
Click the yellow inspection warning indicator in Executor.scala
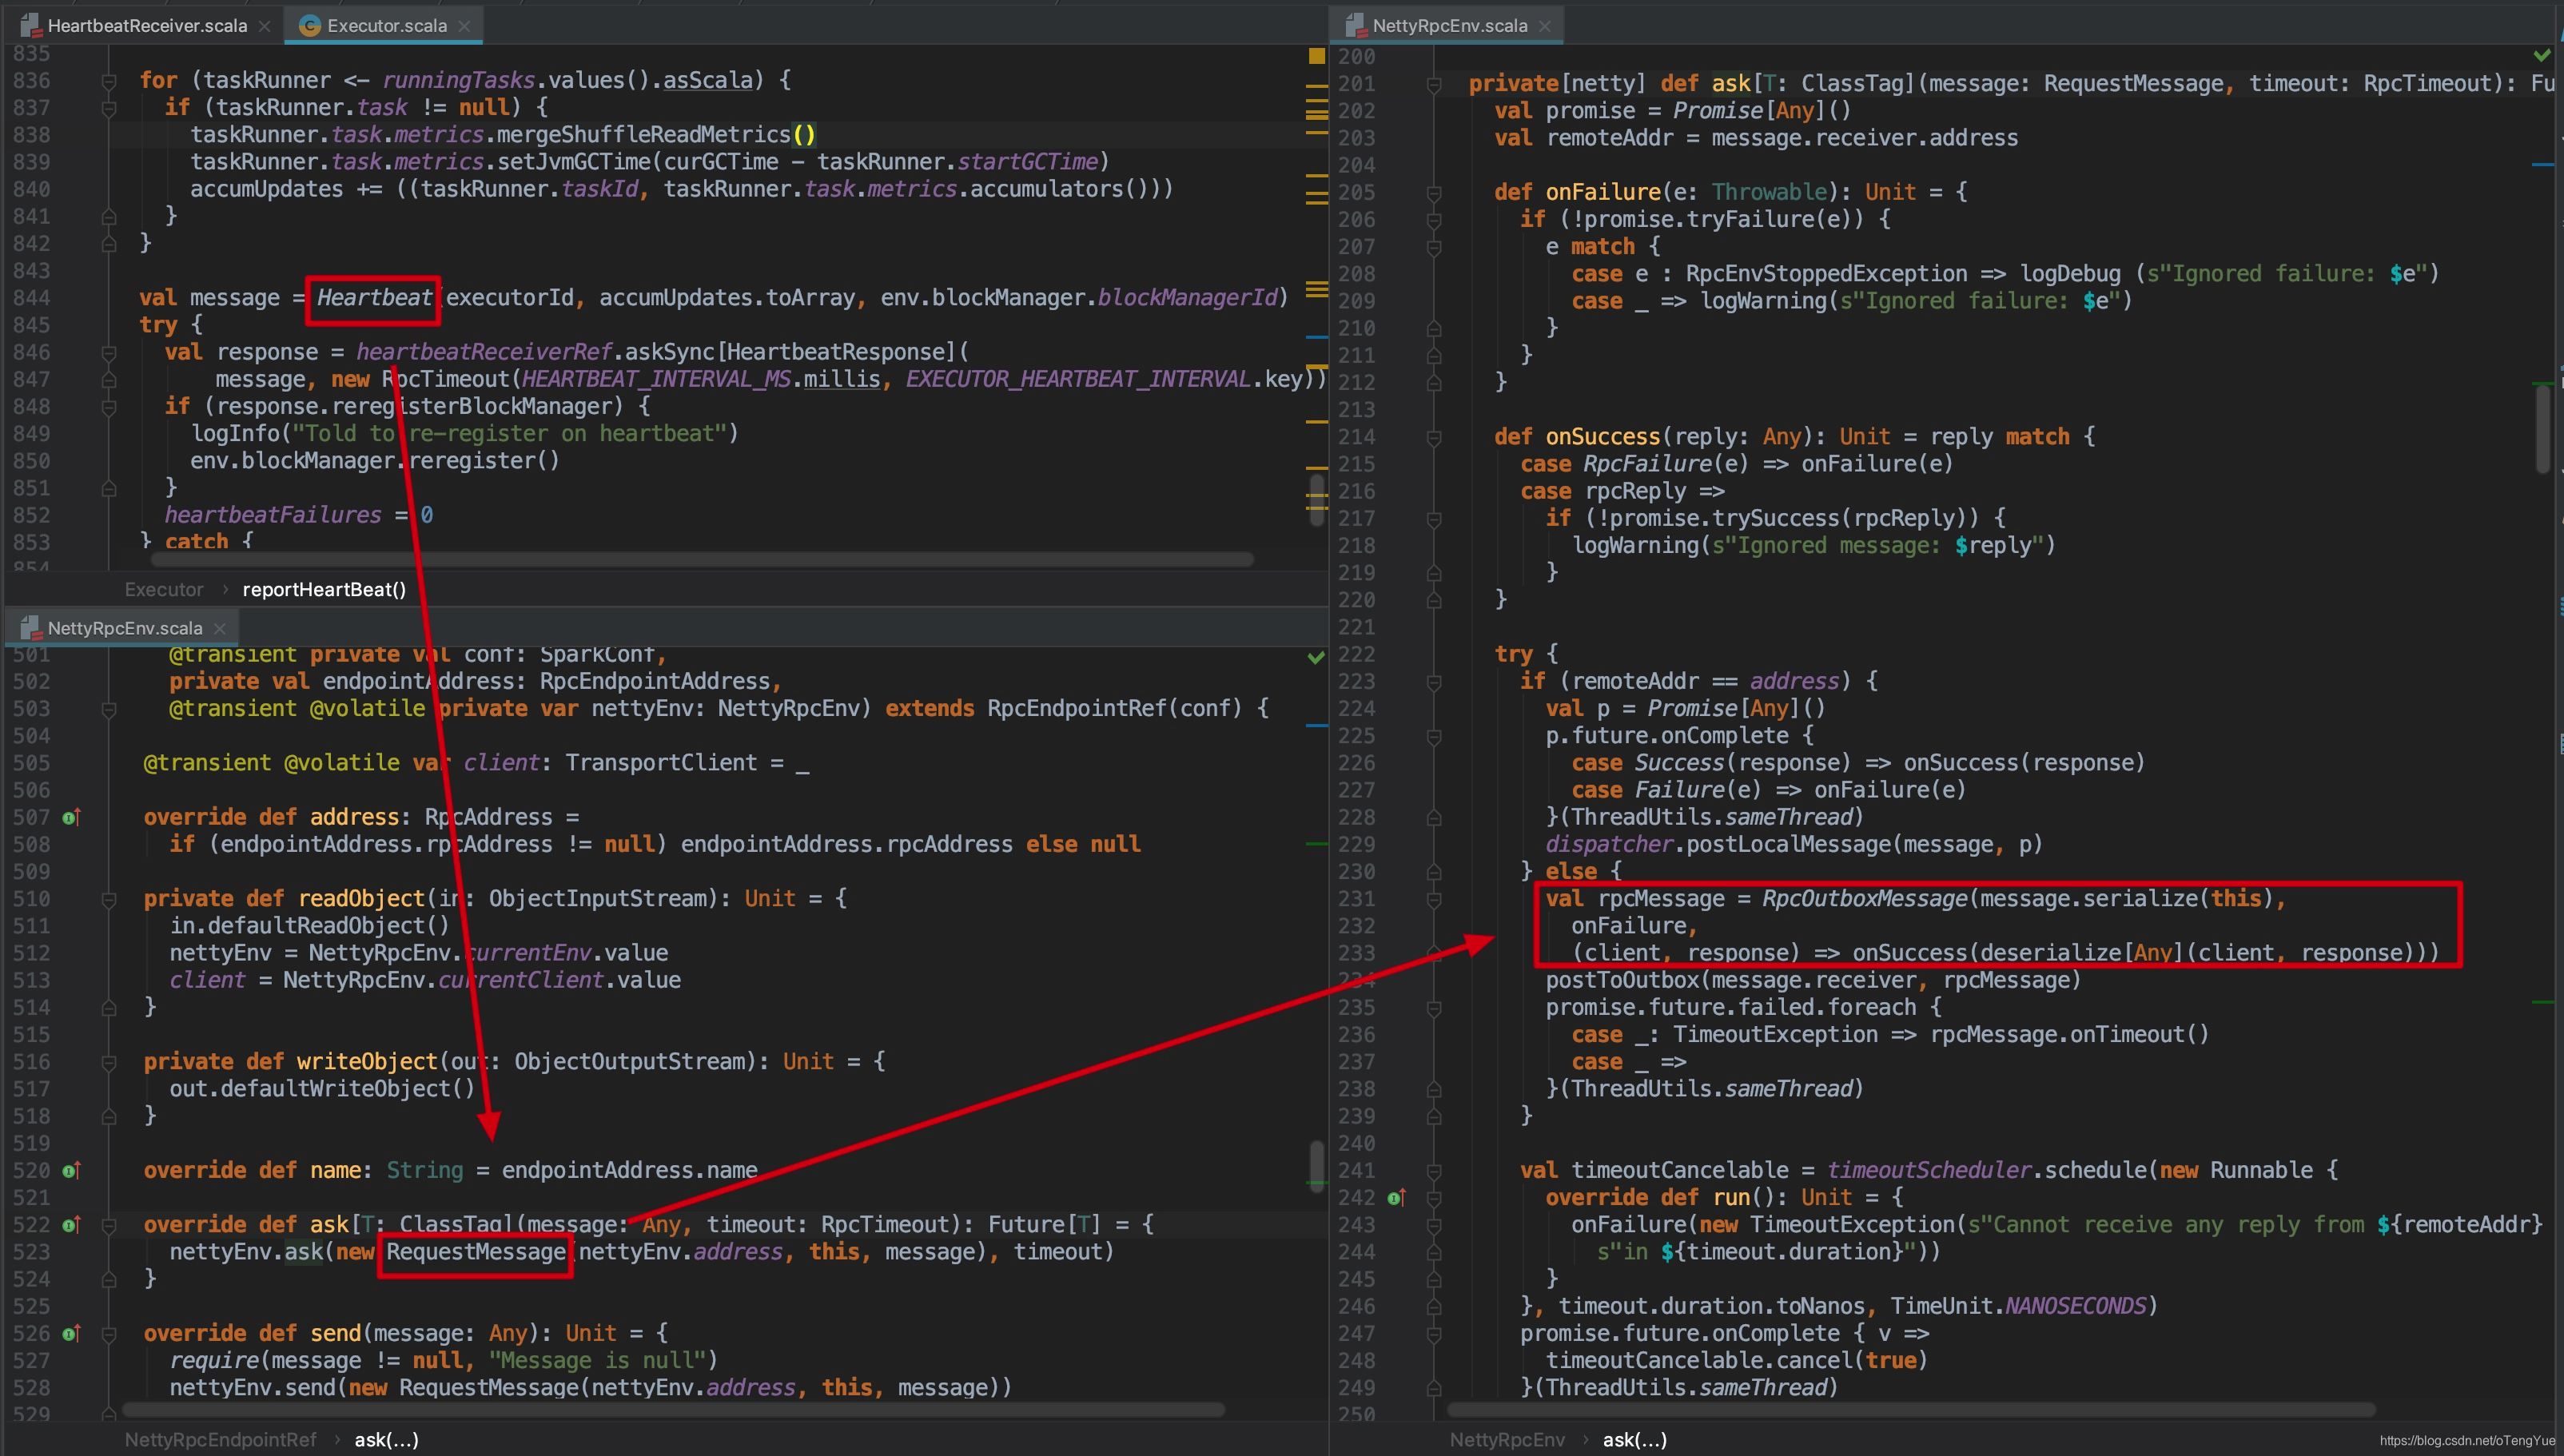coord(1317,56)
